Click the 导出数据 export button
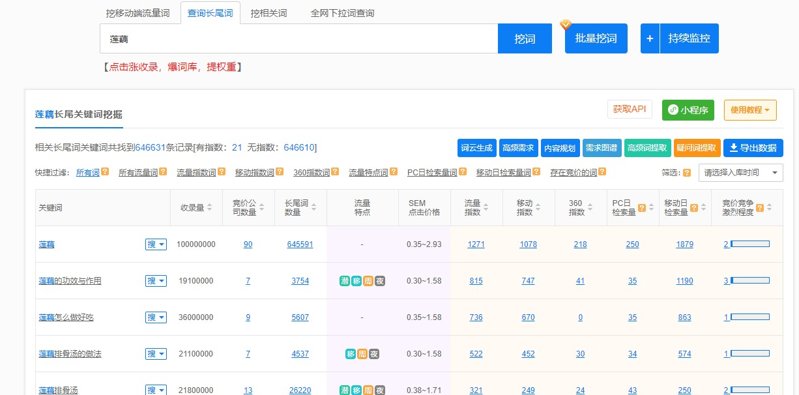Image resolution: width=799 pixels, height=395 pixels. coord(753,148)
